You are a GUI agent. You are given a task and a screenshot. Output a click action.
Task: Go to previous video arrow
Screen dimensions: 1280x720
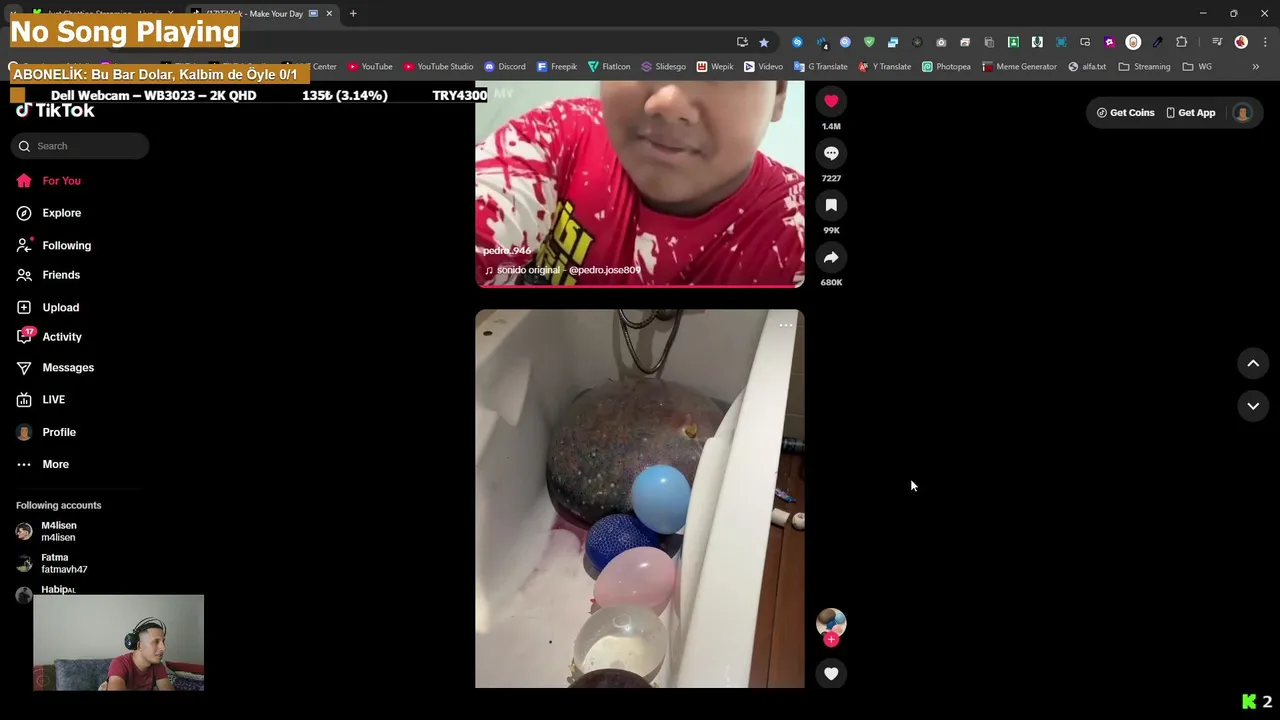1253,364
